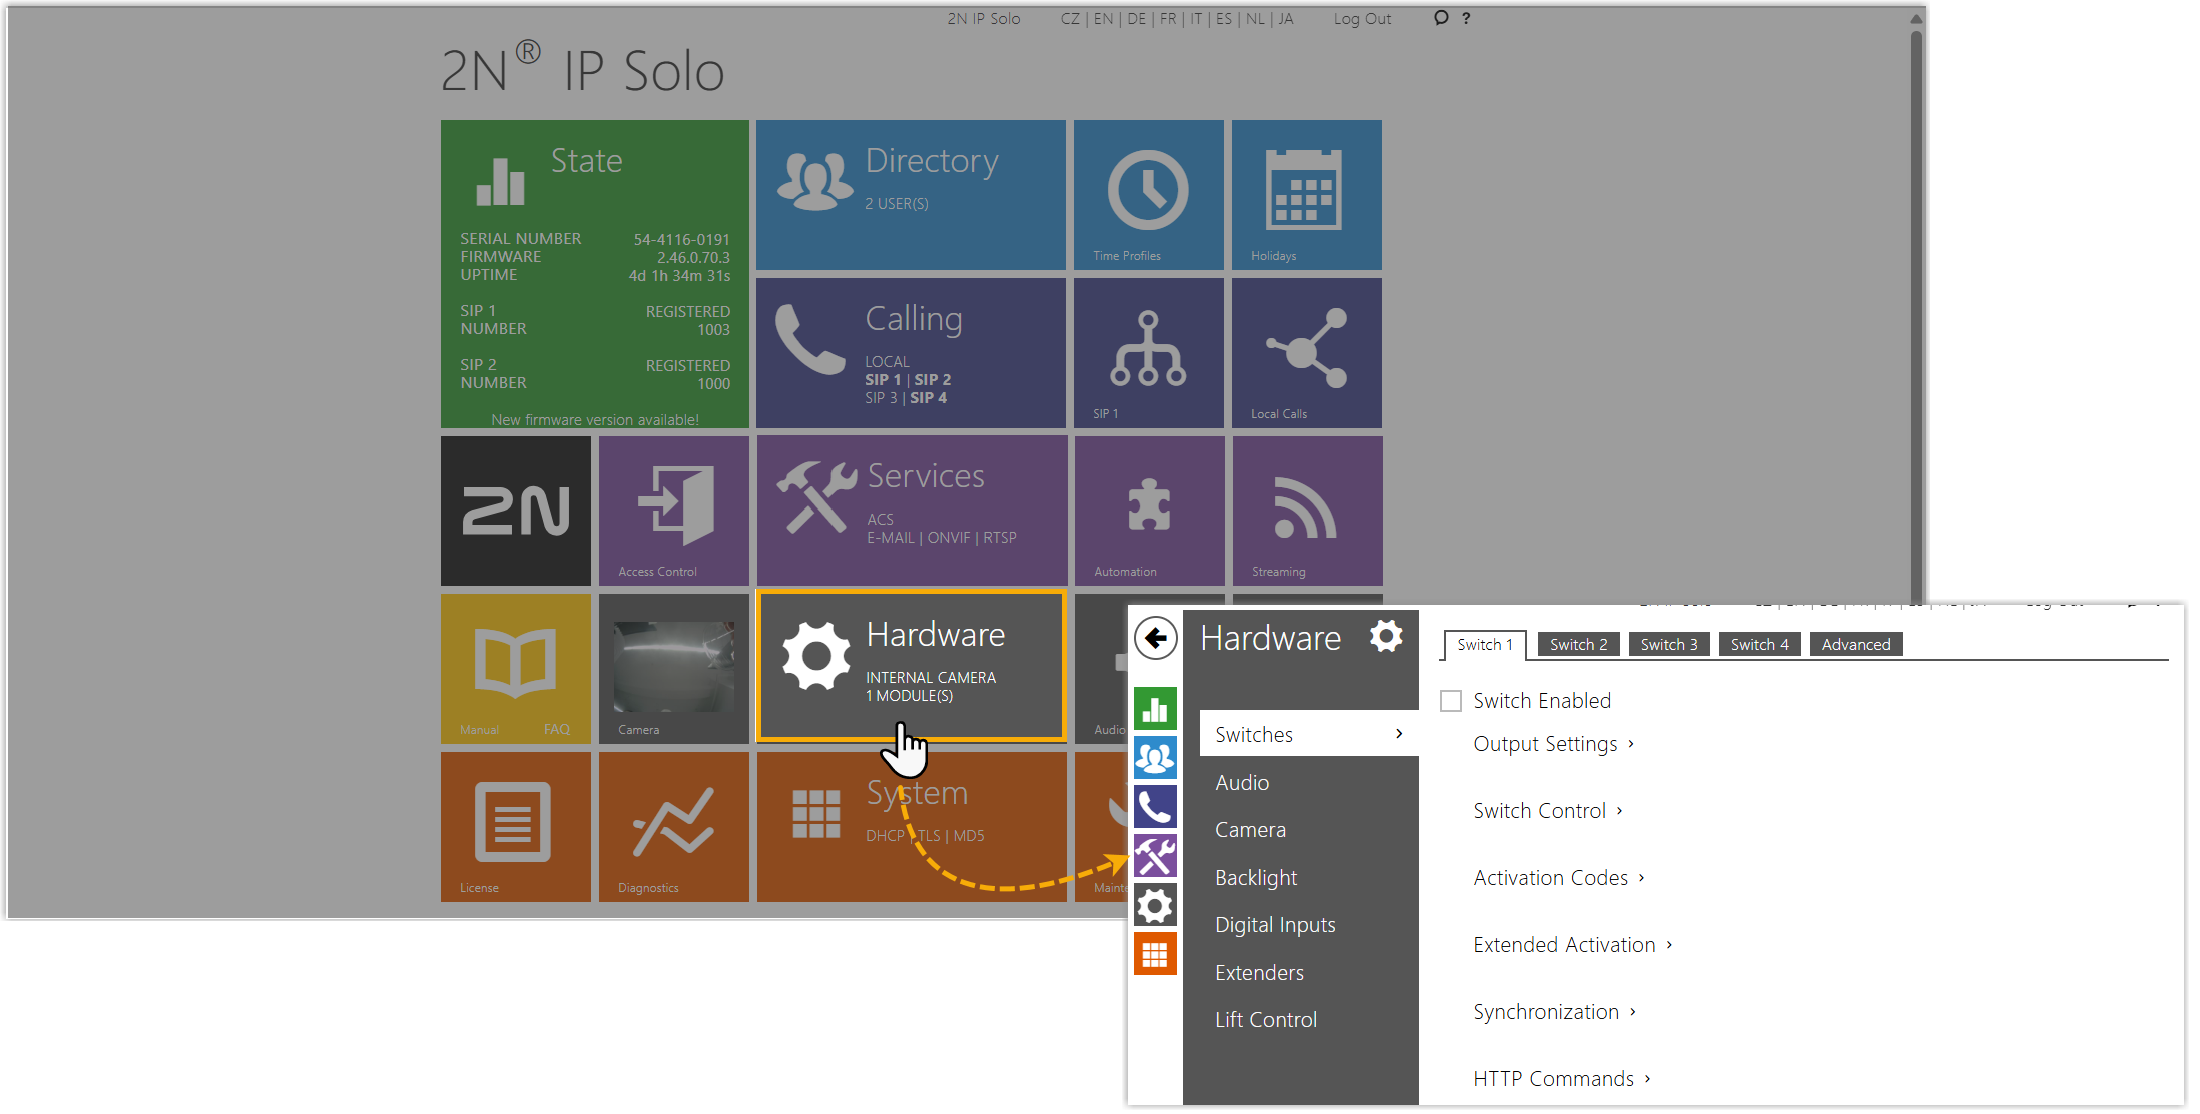The image size is (2200, 1114).
Task: Click the back arrow icon
Action: point(1155,638)
